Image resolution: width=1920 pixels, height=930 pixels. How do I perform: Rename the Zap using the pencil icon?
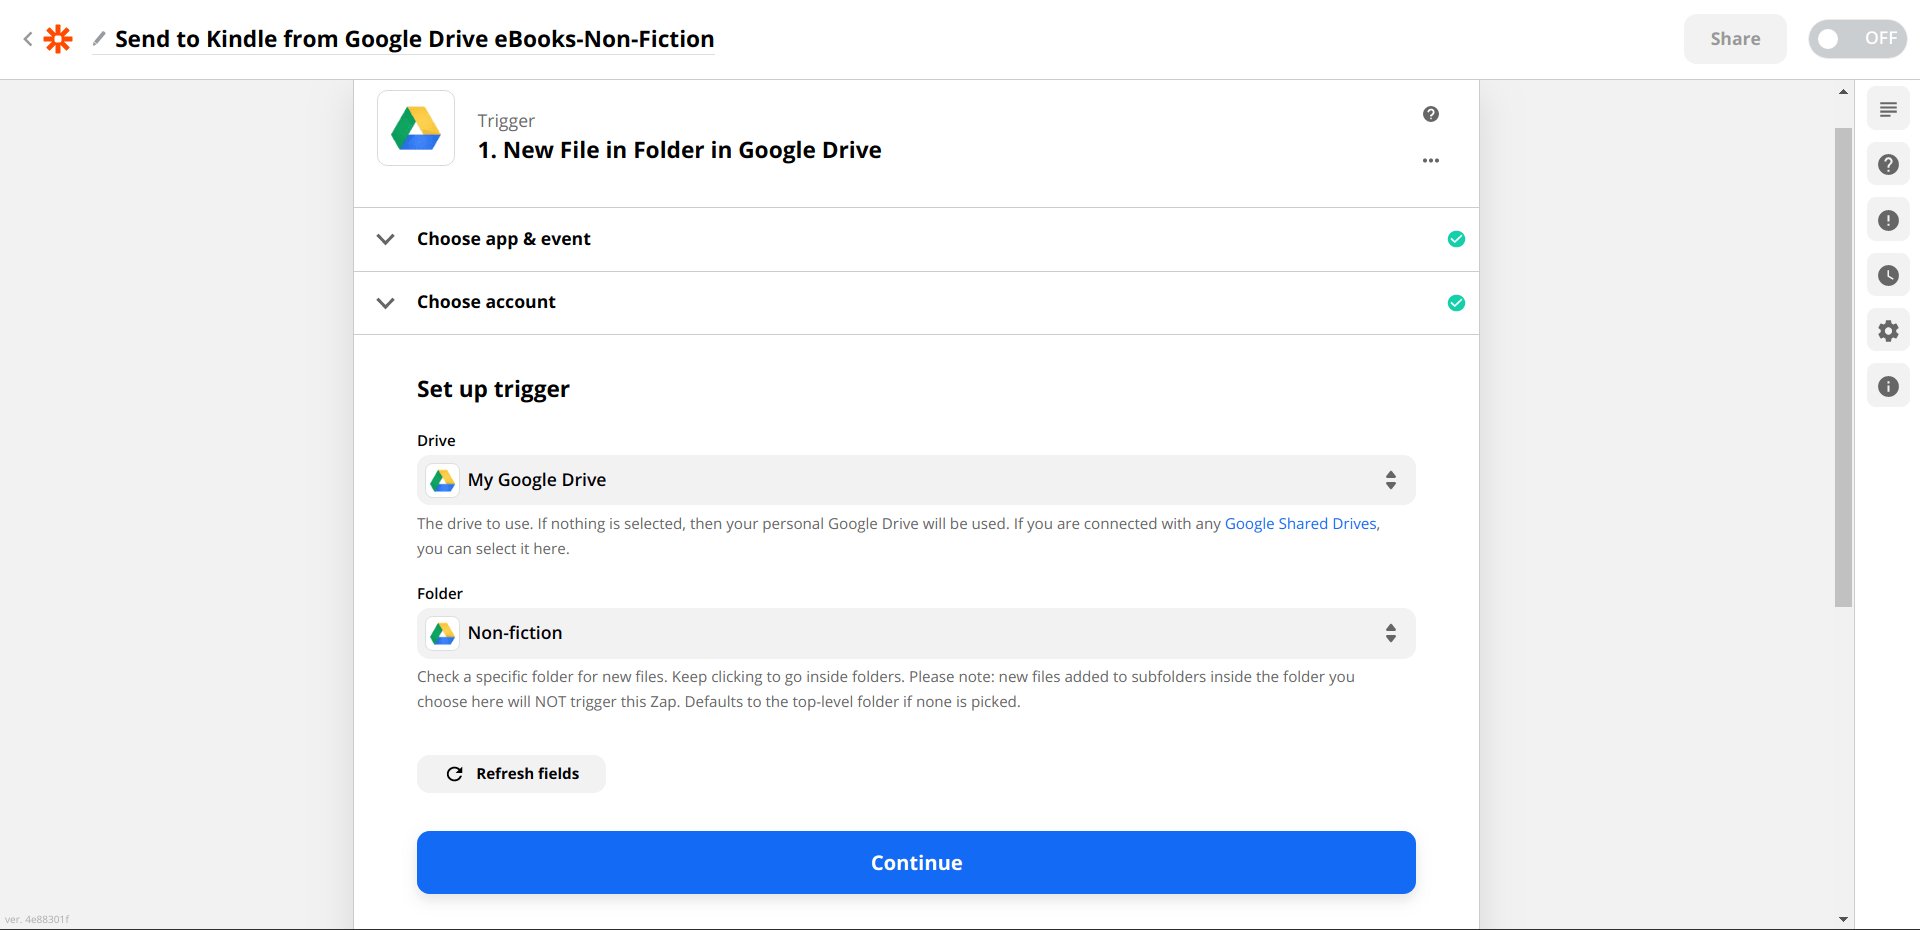(98, 39)
